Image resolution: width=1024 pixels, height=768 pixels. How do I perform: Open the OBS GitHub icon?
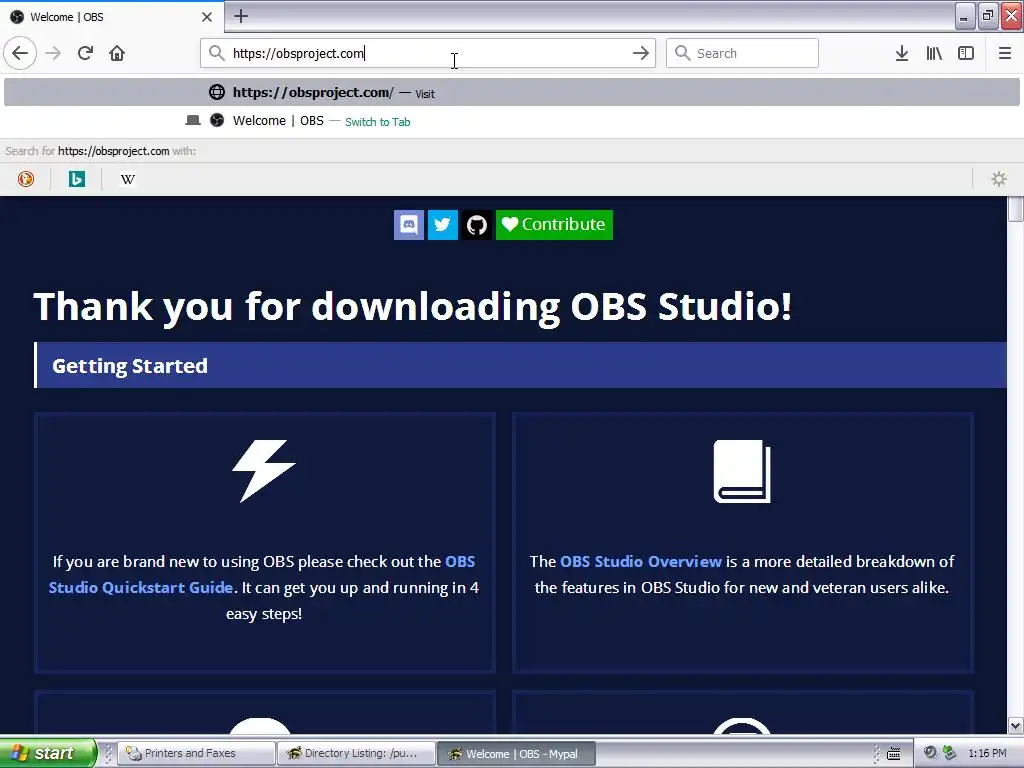tap(477, 225)
